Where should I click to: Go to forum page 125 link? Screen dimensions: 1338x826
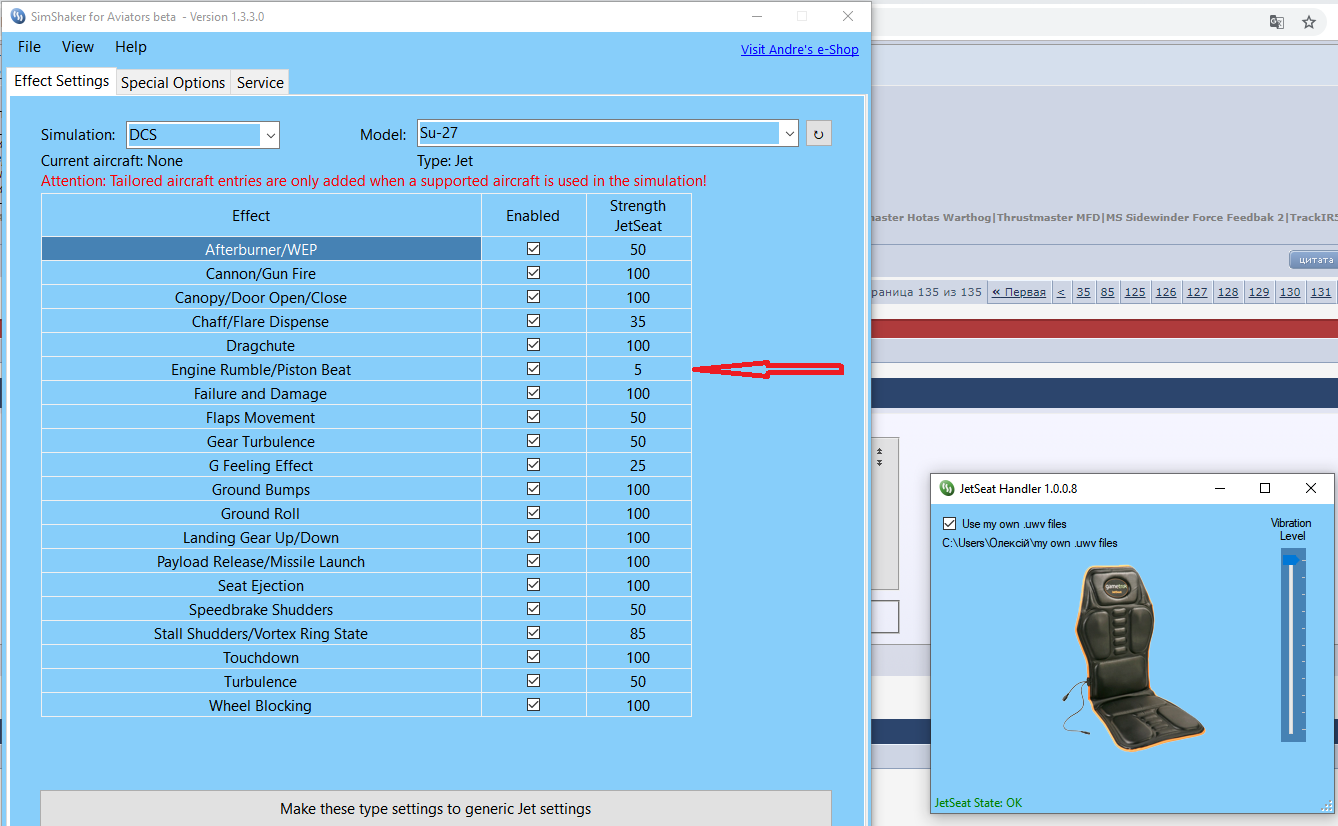point(1135,292)
